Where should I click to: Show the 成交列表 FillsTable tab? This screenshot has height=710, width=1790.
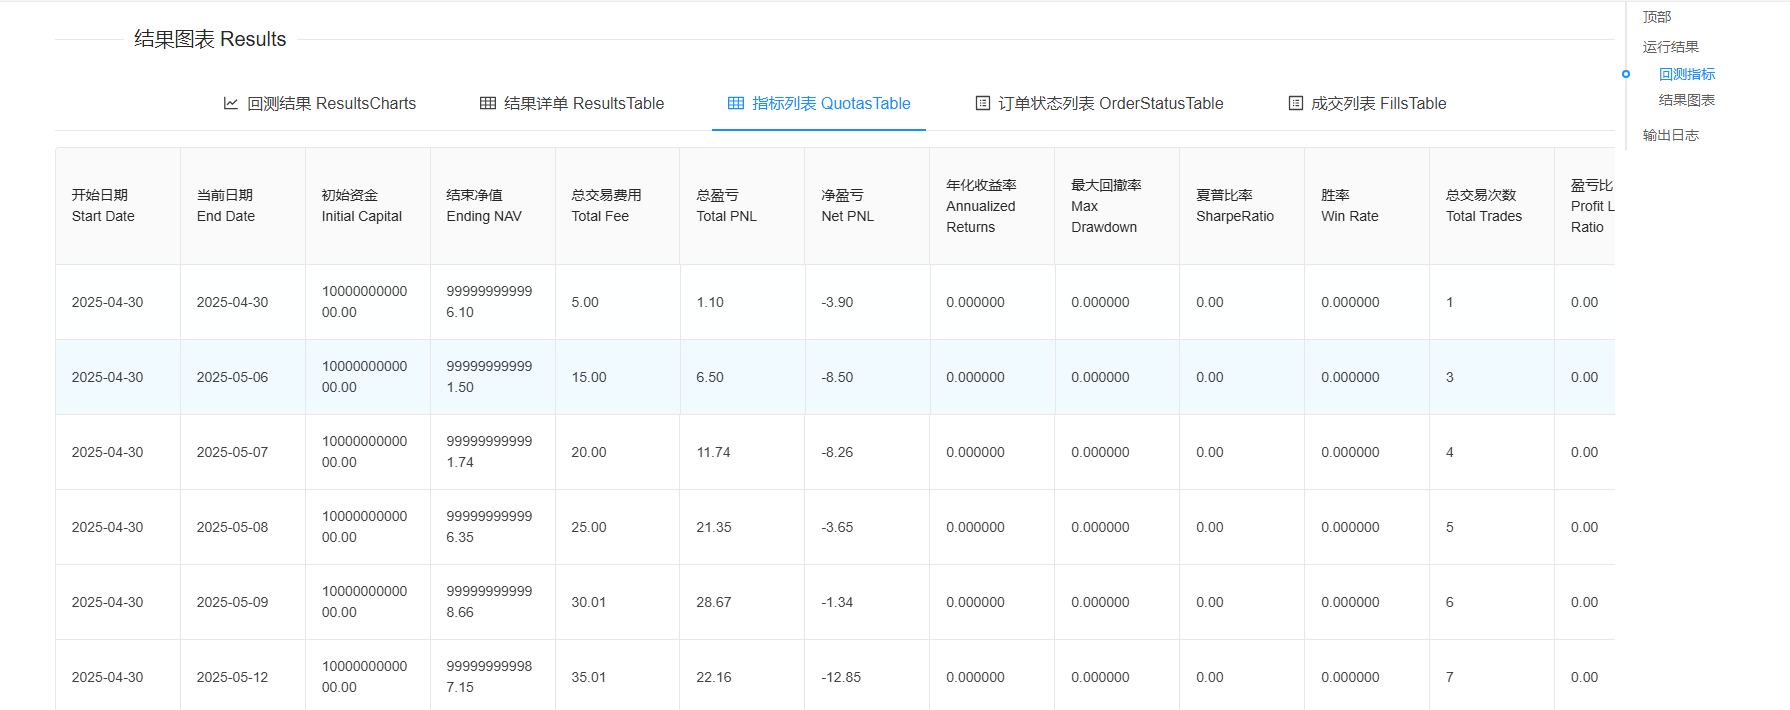[1378, 103]
